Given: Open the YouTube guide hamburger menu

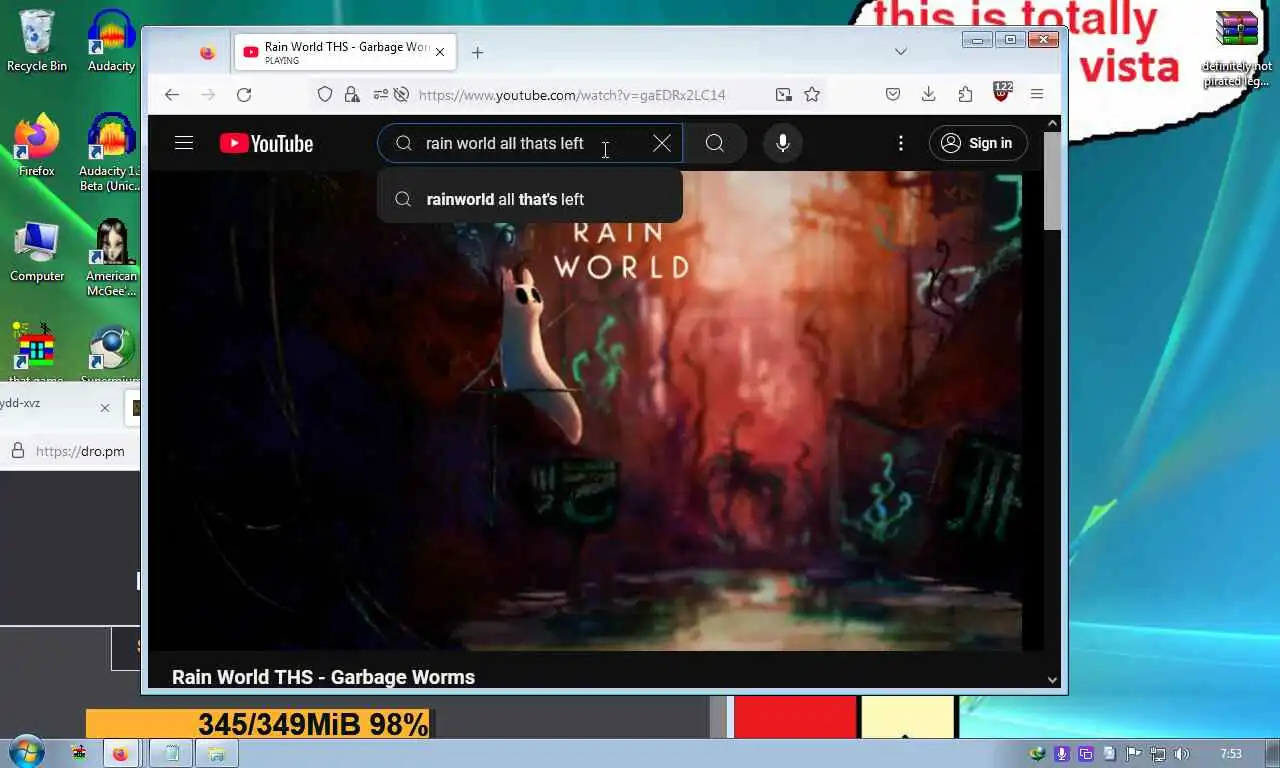Looking at the screenshot, I should tap(184, 143).
